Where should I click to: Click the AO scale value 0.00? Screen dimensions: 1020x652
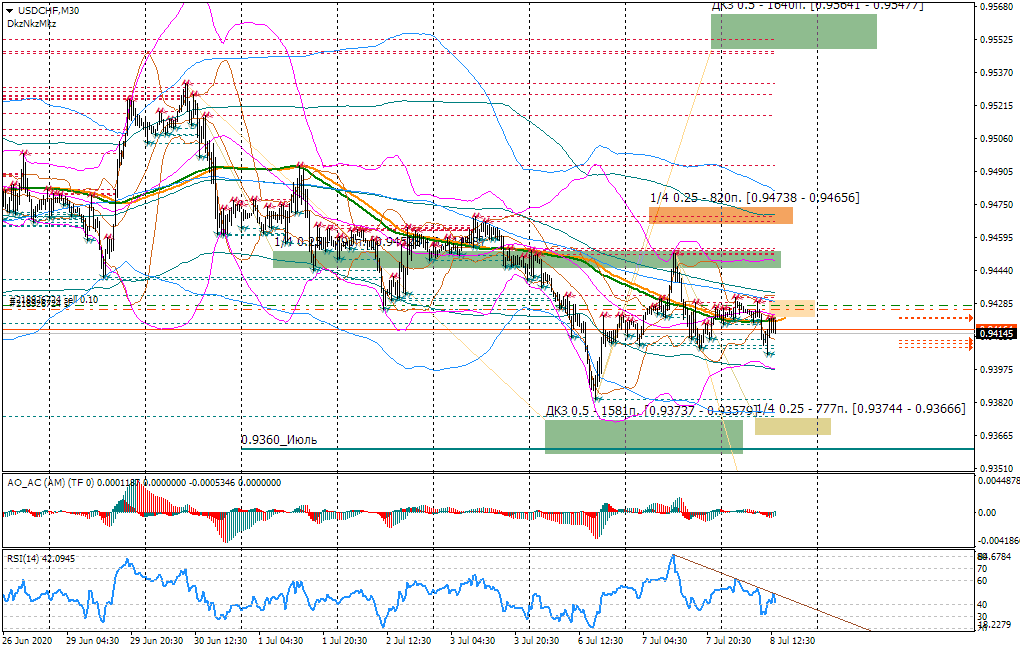(987, 513)
